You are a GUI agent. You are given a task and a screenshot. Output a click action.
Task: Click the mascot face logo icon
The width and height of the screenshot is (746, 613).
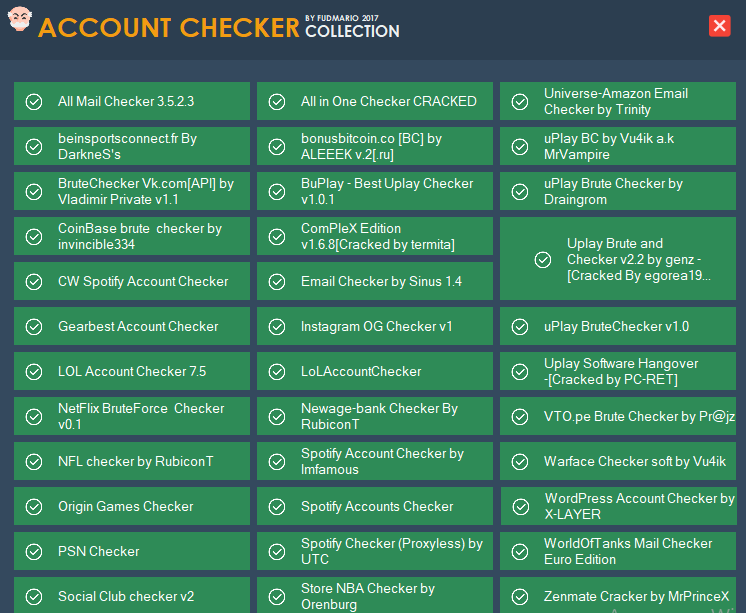[20, 19]
